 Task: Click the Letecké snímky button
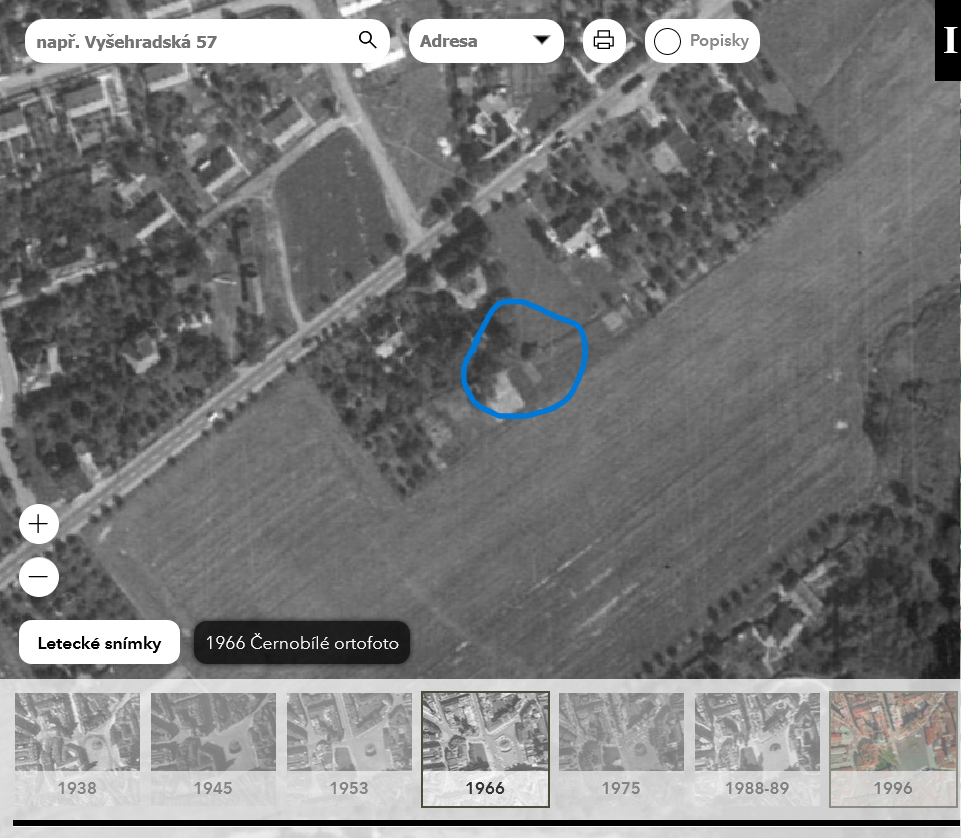(99, 643)
